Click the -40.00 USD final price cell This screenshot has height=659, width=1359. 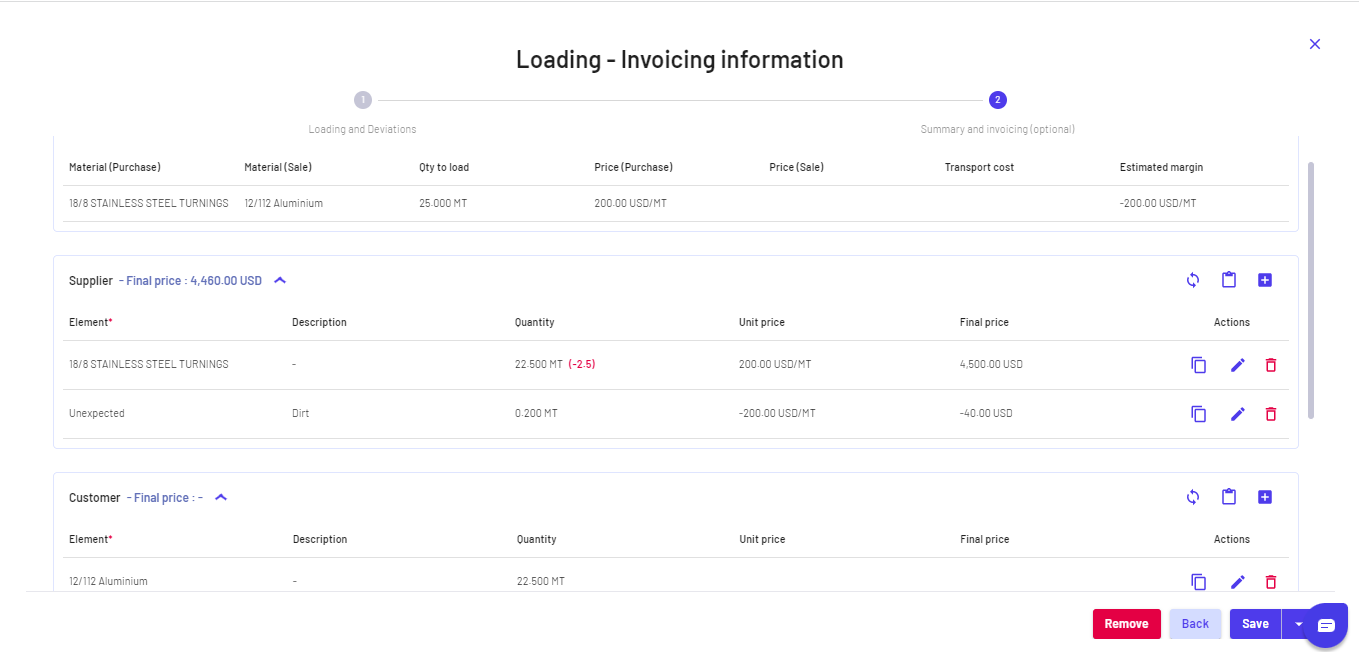986,414
